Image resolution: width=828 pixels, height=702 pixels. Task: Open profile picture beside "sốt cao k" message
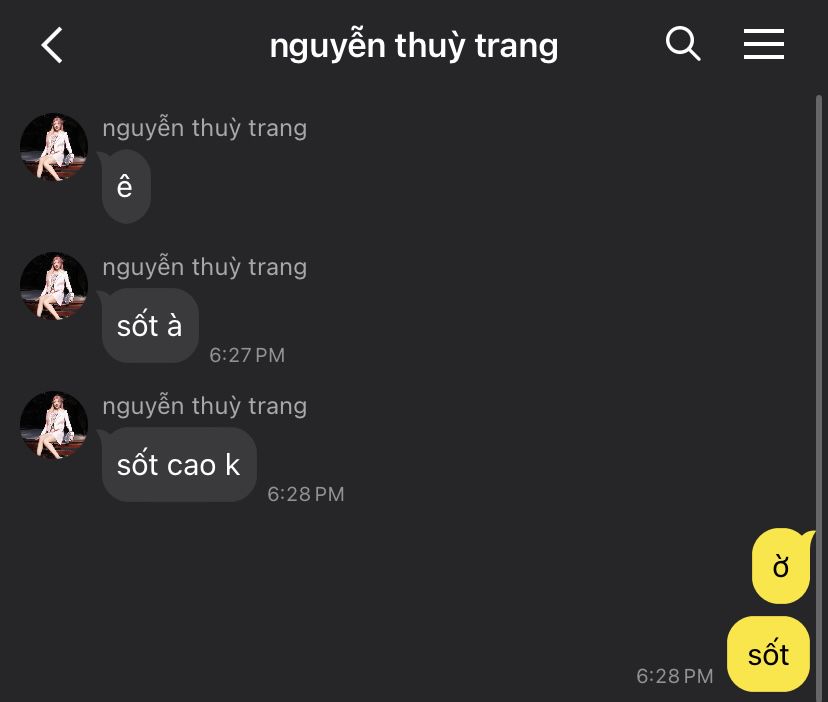point(54,425)
